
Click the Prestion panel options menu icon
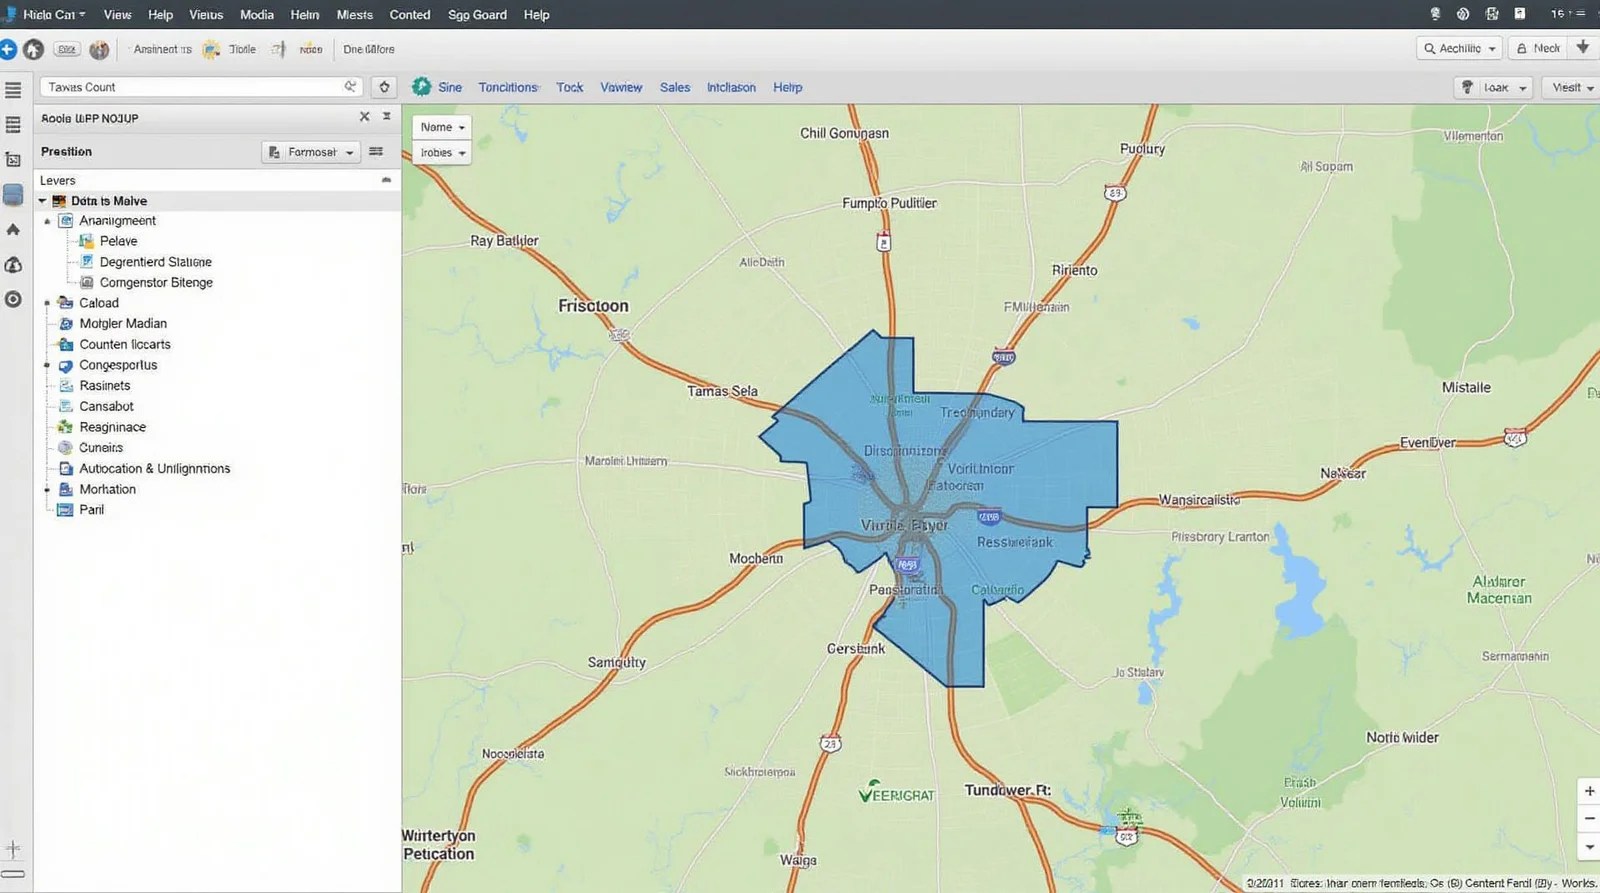pos(376,152)
